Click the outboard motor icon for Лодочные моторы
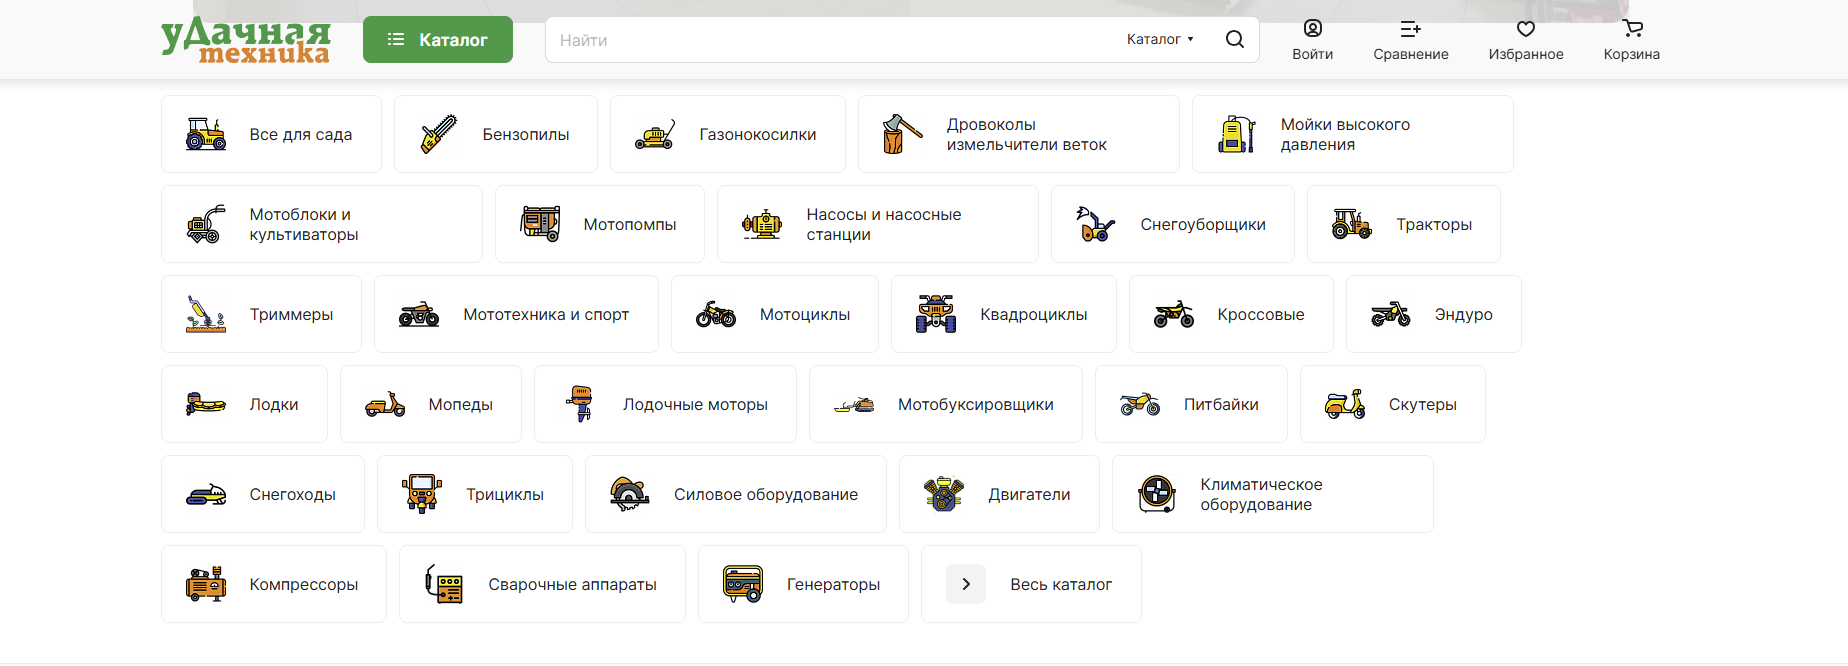This screenshot has height=666, width=1848. [x=579, y=404]
